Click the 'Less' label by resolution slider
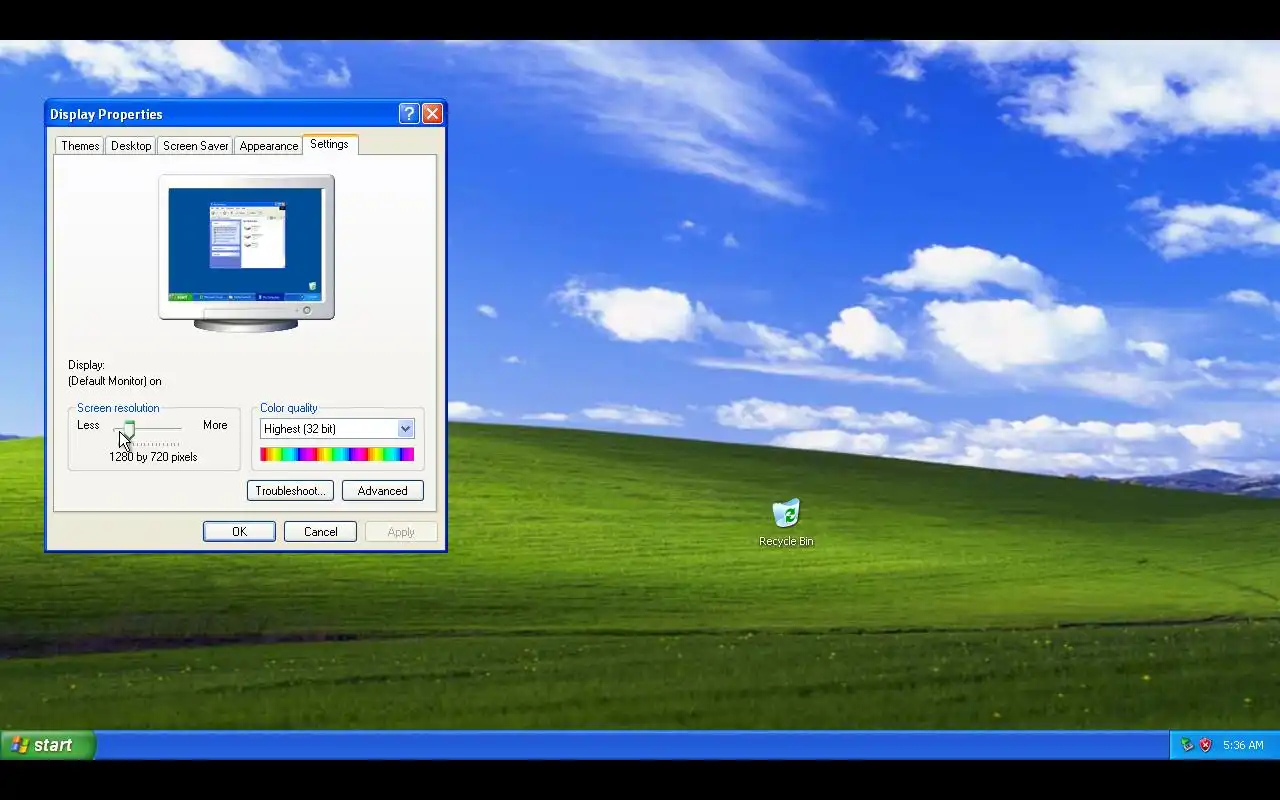The width and height of the screenshot is (1280, 800). point(88,425)
